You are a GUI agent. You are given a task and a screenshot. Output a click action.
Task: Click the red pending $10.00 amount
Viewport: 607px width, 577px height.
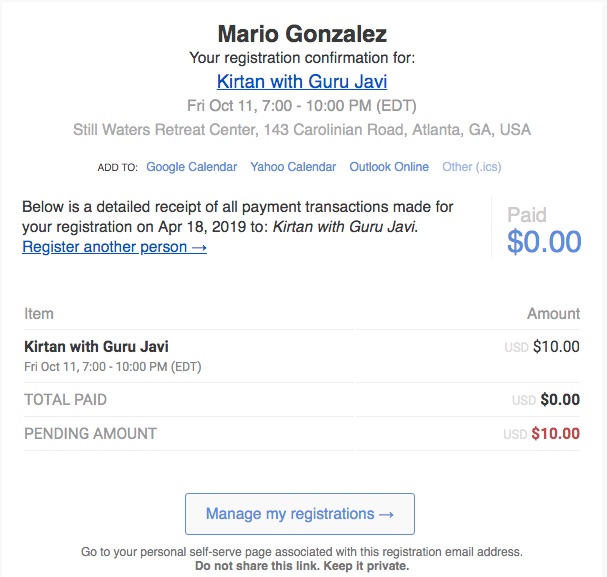555,434
